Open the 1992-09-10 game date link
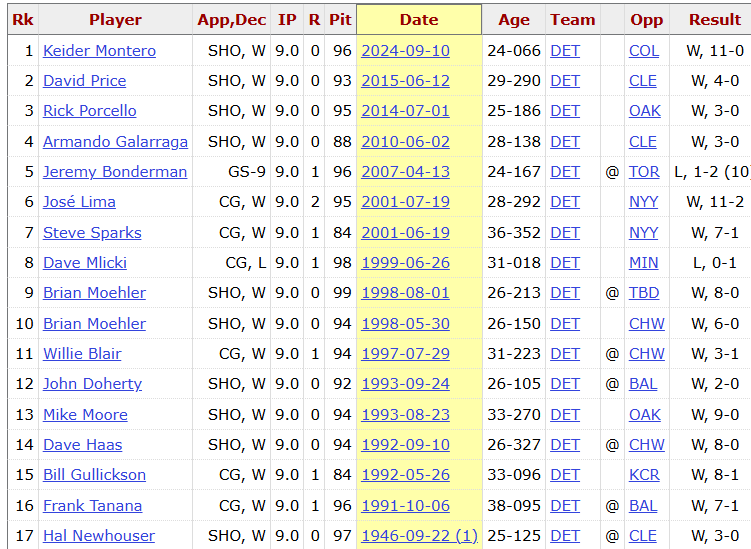The image size is (751, 549). (x=405, y=445)
